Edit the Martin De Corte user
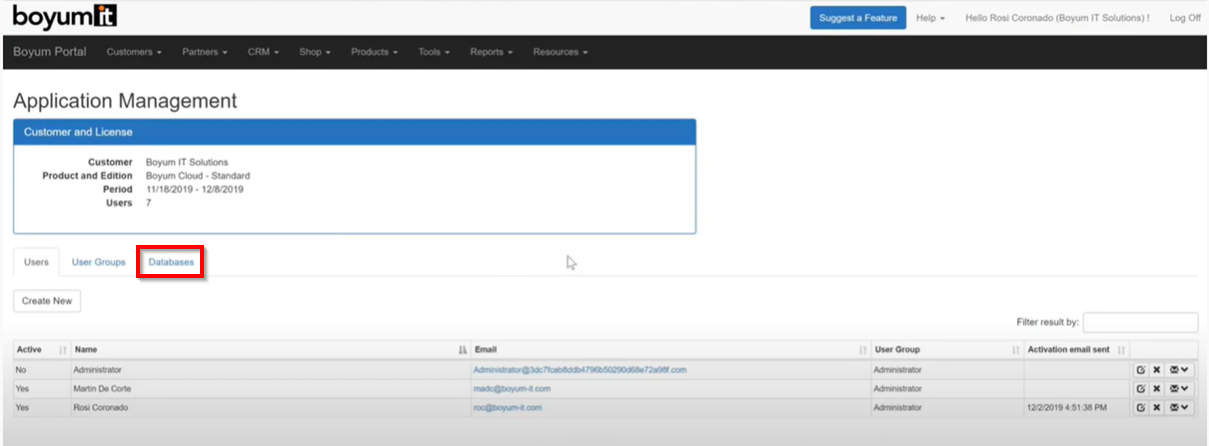The height and width of the screenshot is (446, 1209). point(1141,388)
